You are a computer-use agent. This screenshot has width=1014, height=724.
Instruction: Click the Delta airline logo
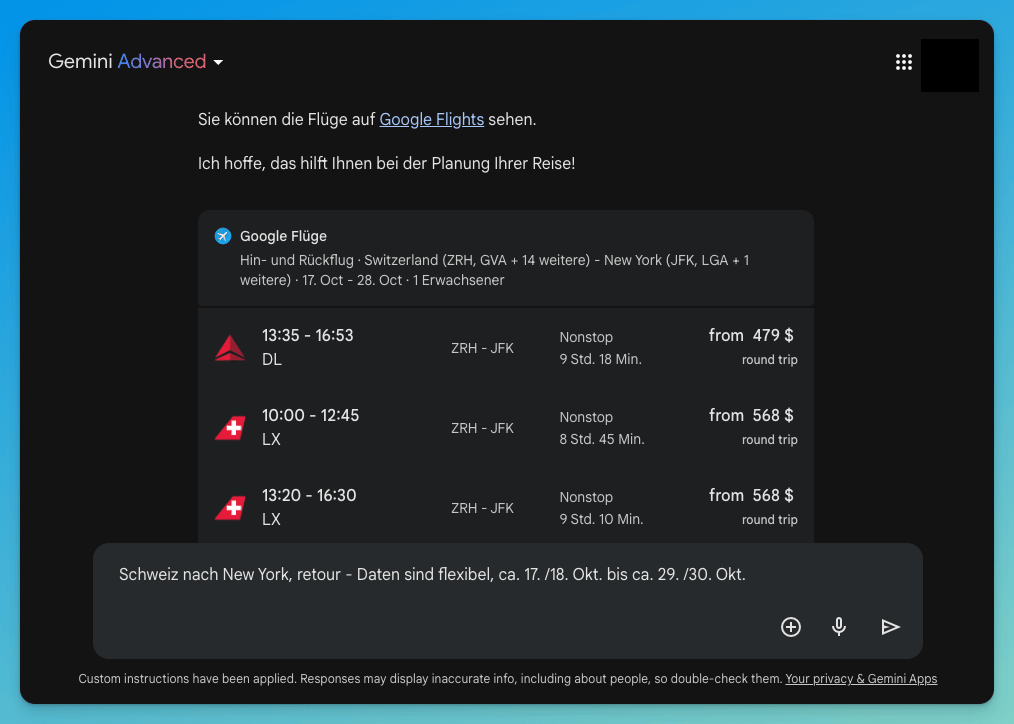tap(230, 348)
